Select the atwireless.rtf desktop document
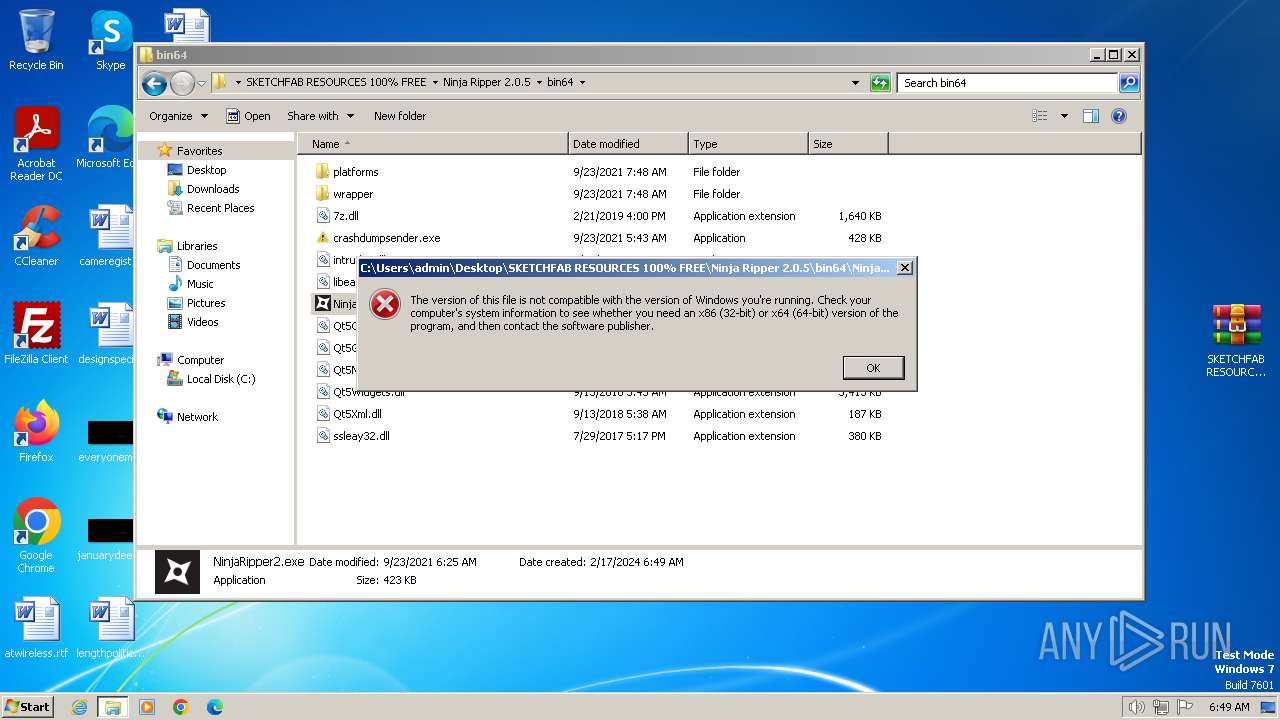 tap(36, 628)
